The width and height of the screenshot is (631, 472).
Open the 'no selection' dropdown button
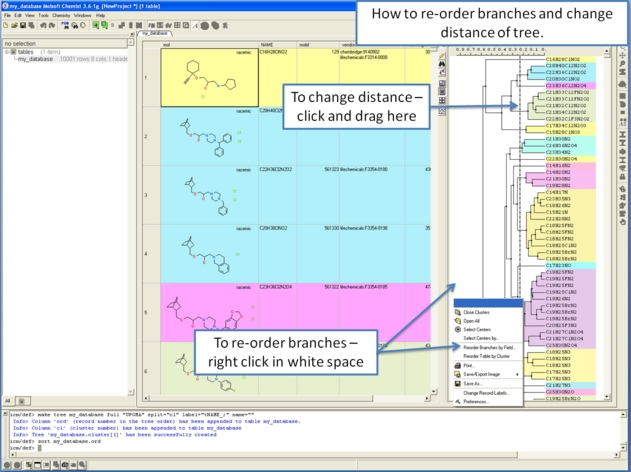[131, 44]
